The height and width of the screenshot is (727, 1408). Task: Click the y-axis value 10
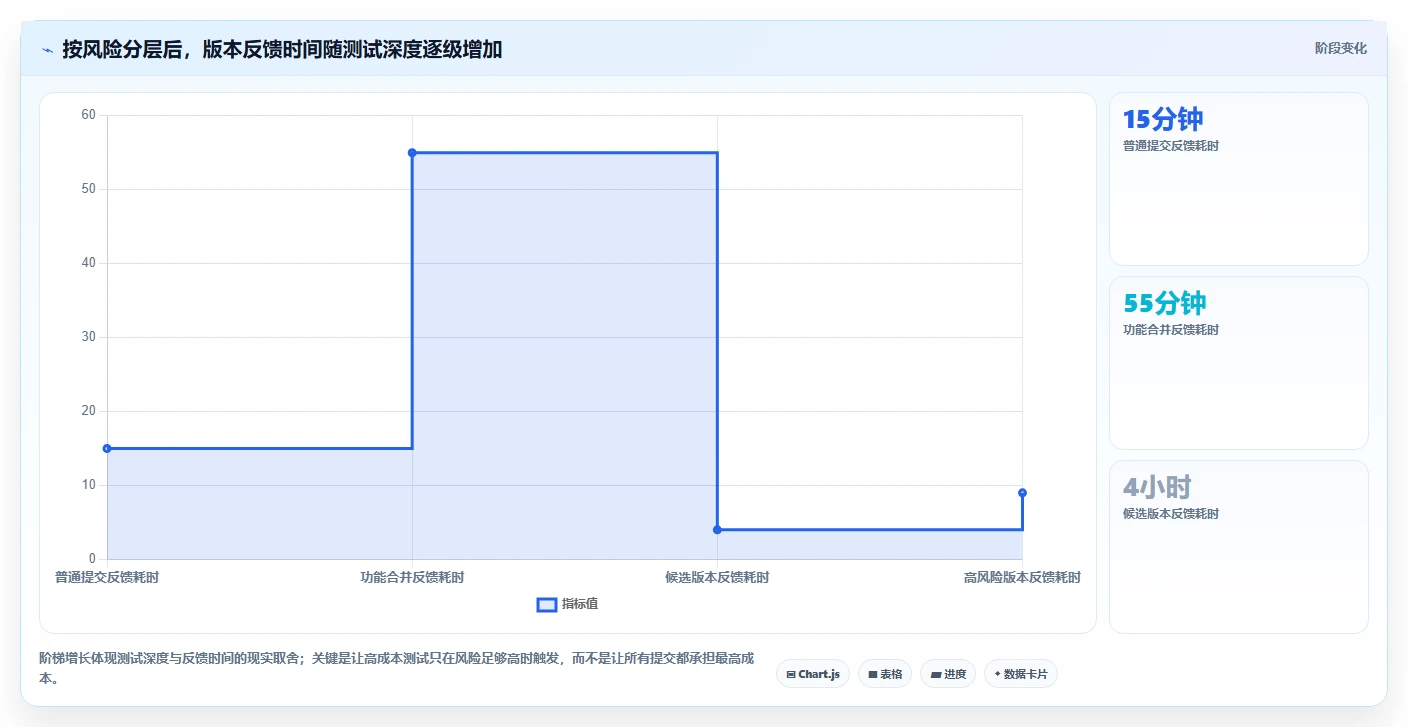coord(88,485)
